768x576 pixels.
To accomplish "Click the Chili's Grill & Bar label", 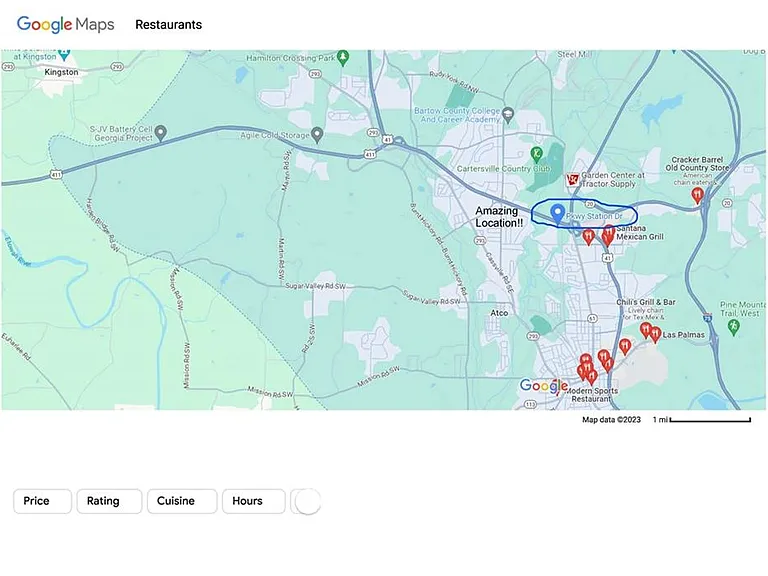I will [646, 302].
